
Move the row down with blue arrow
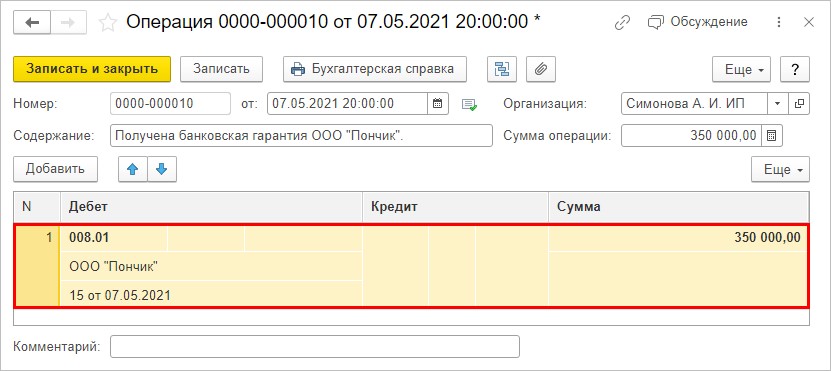tap(162, 170)
